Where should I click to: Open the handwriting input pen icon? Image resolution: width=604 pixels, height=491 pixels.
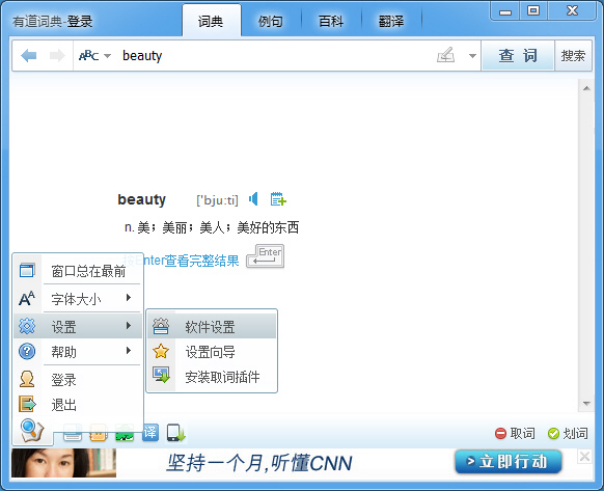tap(446, 56)
